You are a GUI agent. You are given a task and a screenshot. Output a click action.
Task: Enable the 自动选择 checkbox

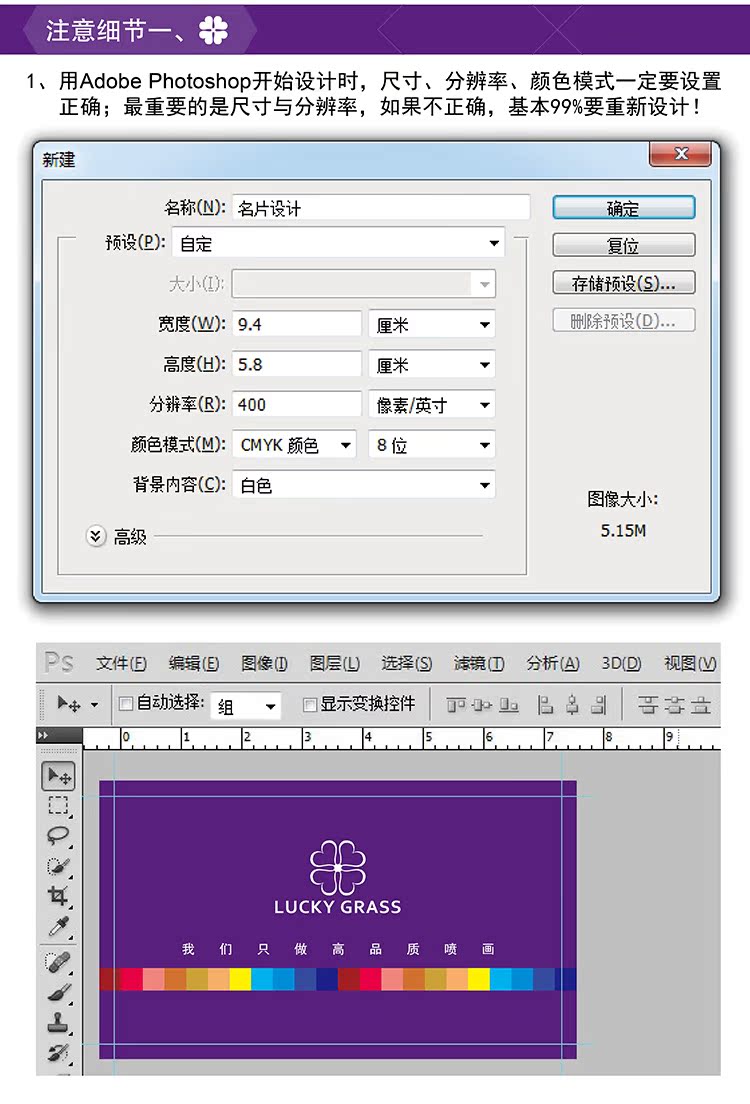(126, 703)
